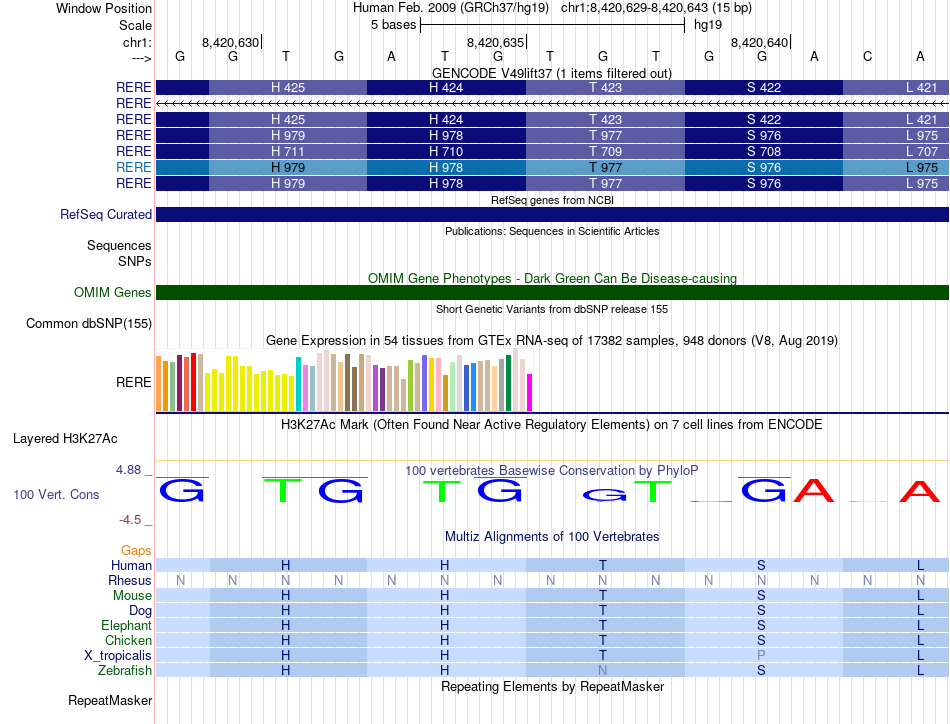The height and width of the screenshot is (724, 950).
Task: Click the N residue in Zebrafish row
Action: tap(602, 671)
